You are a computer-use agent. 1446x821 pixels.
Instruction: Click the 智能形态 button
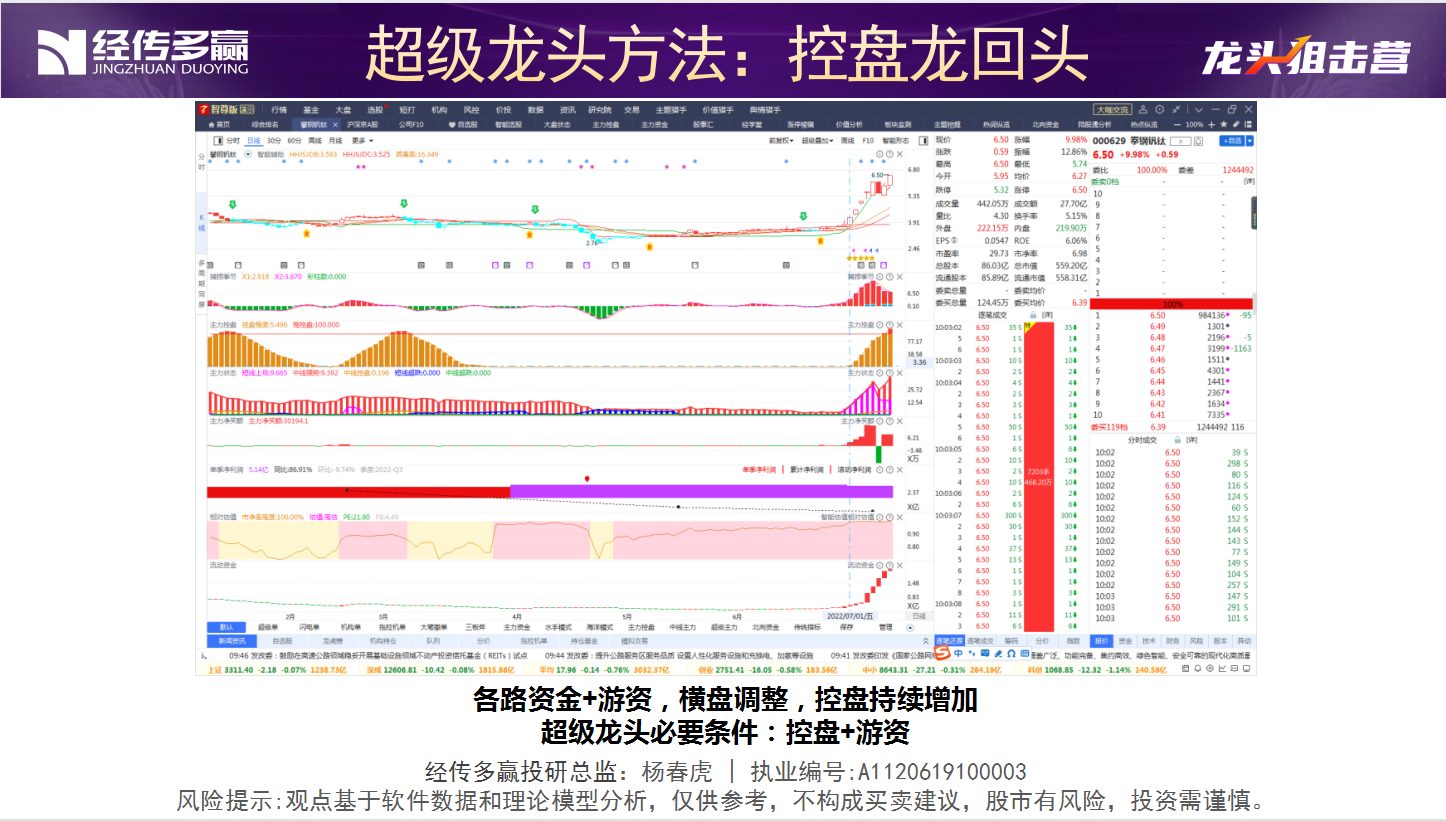[x=895, y=140]
